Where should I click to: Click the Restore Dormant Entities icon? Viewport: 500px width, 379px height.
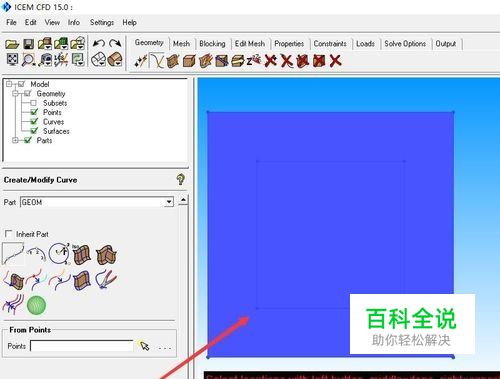point(254,61)
